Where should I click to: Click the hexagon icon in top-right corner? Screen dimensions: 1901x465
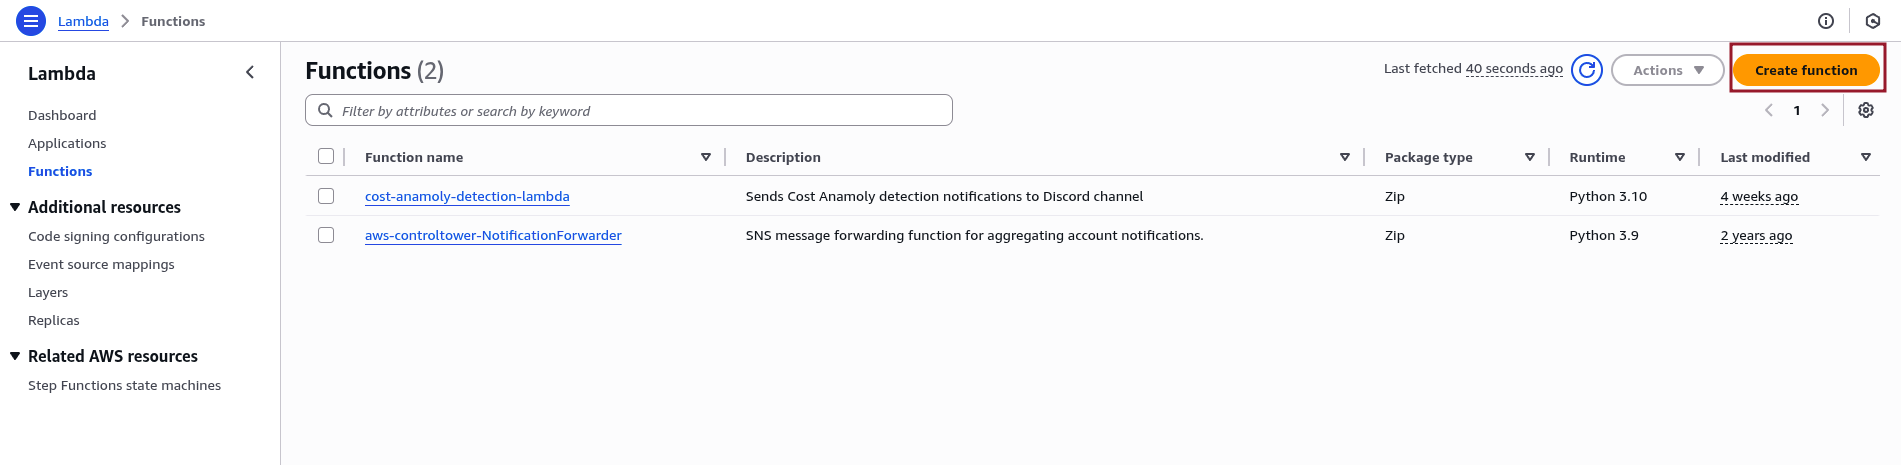click(x=1873, y=21)
